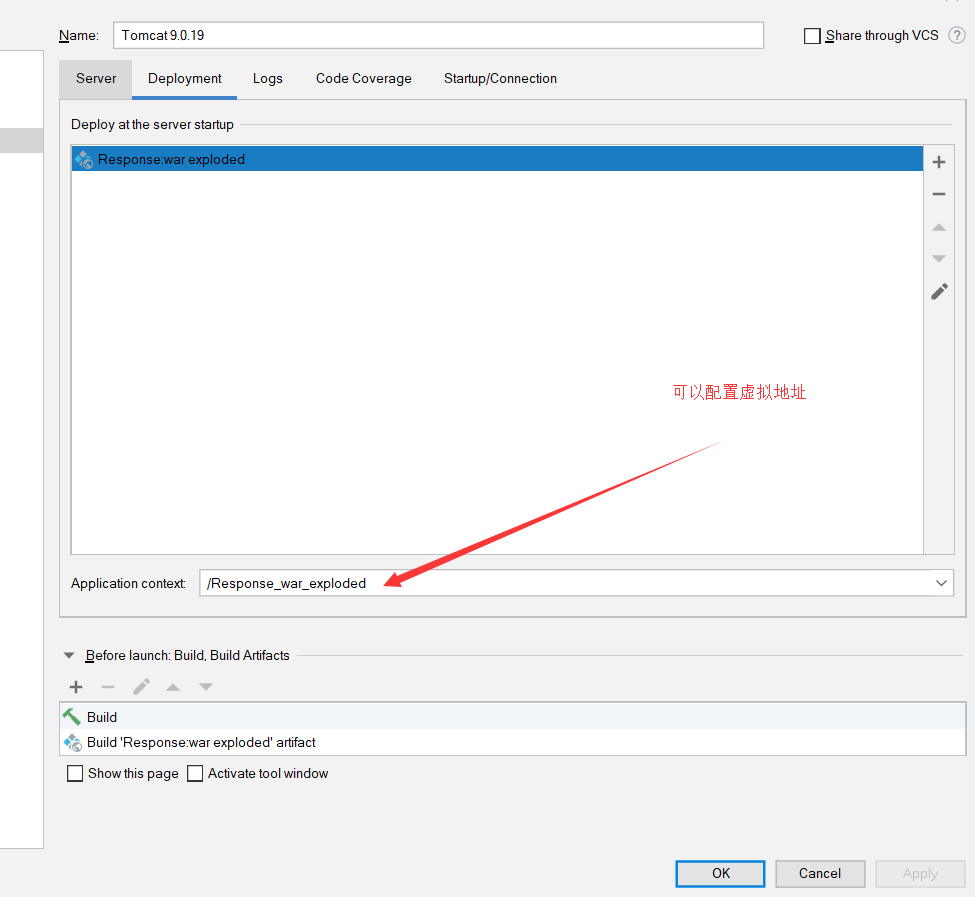Screen dimensions: 975x897
Task: Move deployment down with down arrow
Action: tap(939, 259)
